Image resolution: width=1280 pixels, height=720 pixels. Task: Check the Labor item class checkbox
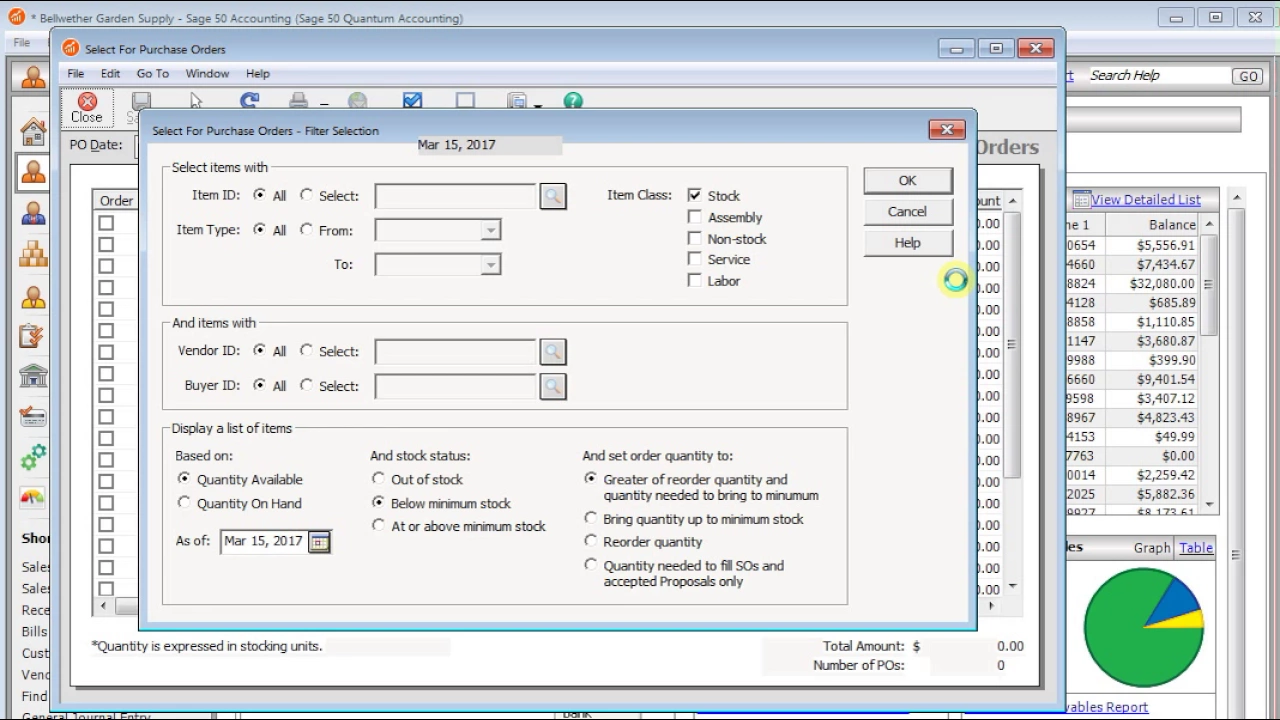pos(694,281)
